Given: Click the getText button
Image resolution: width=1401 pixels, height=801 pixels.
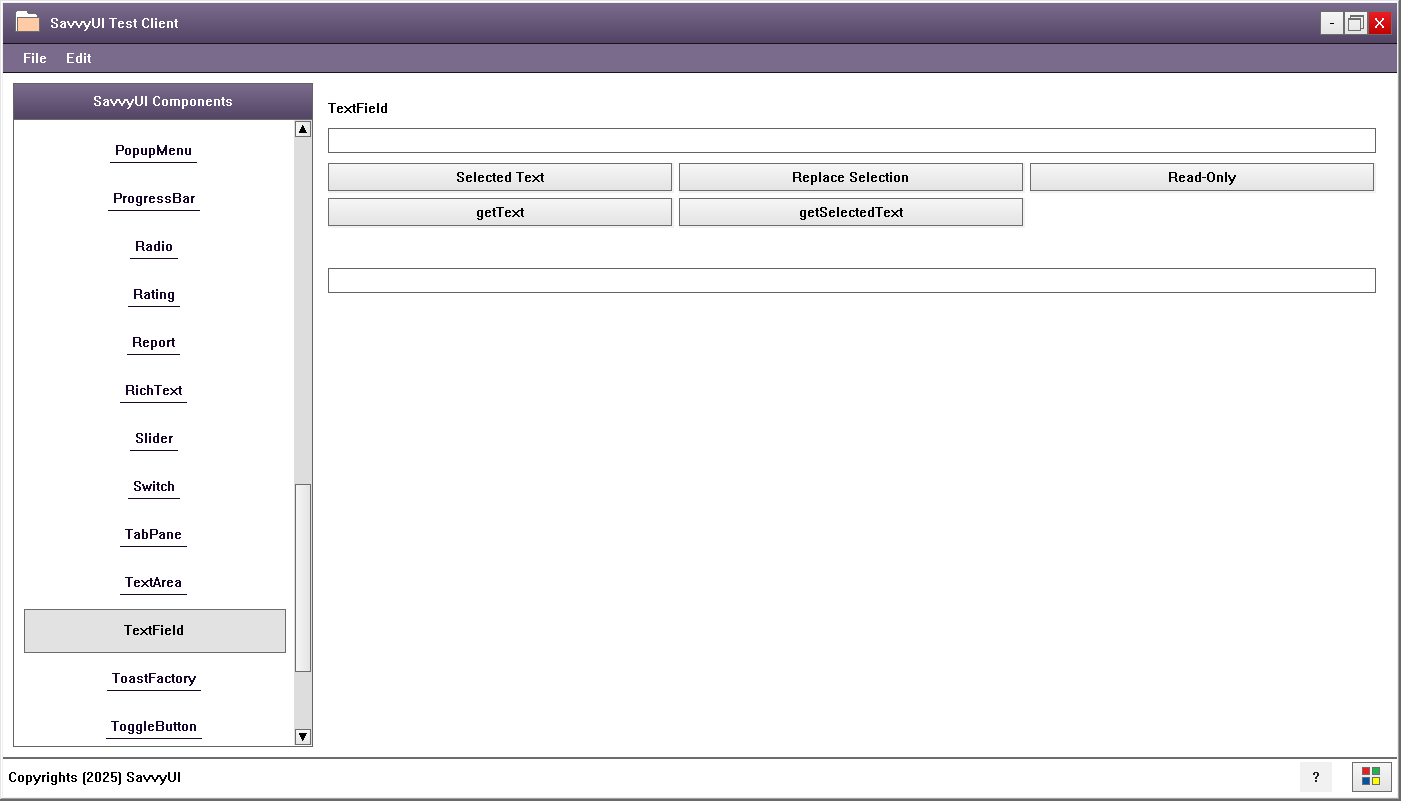Looking at the screenshot, I should [x=499, y=212].
